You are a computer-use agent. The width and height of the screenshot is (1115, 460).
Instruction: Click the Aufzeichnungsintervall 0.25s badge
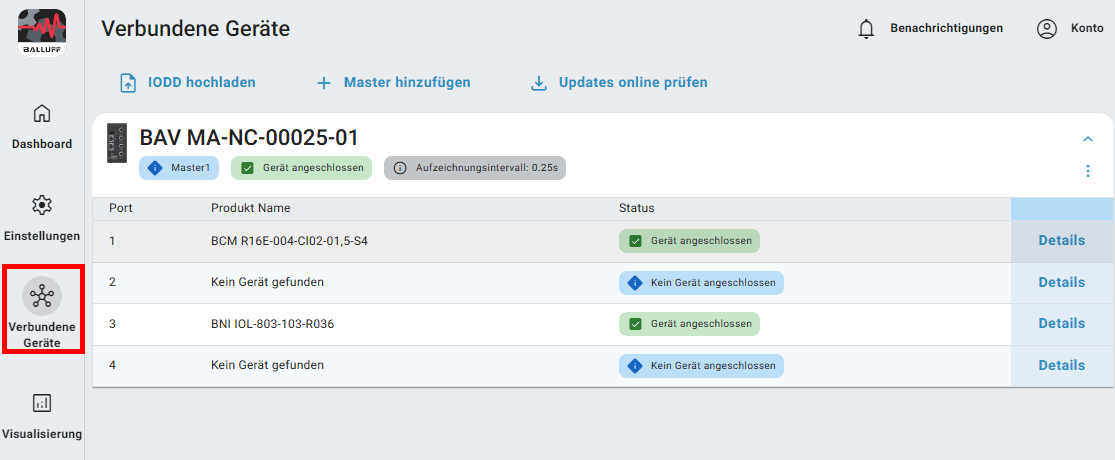tap(475, 168)
